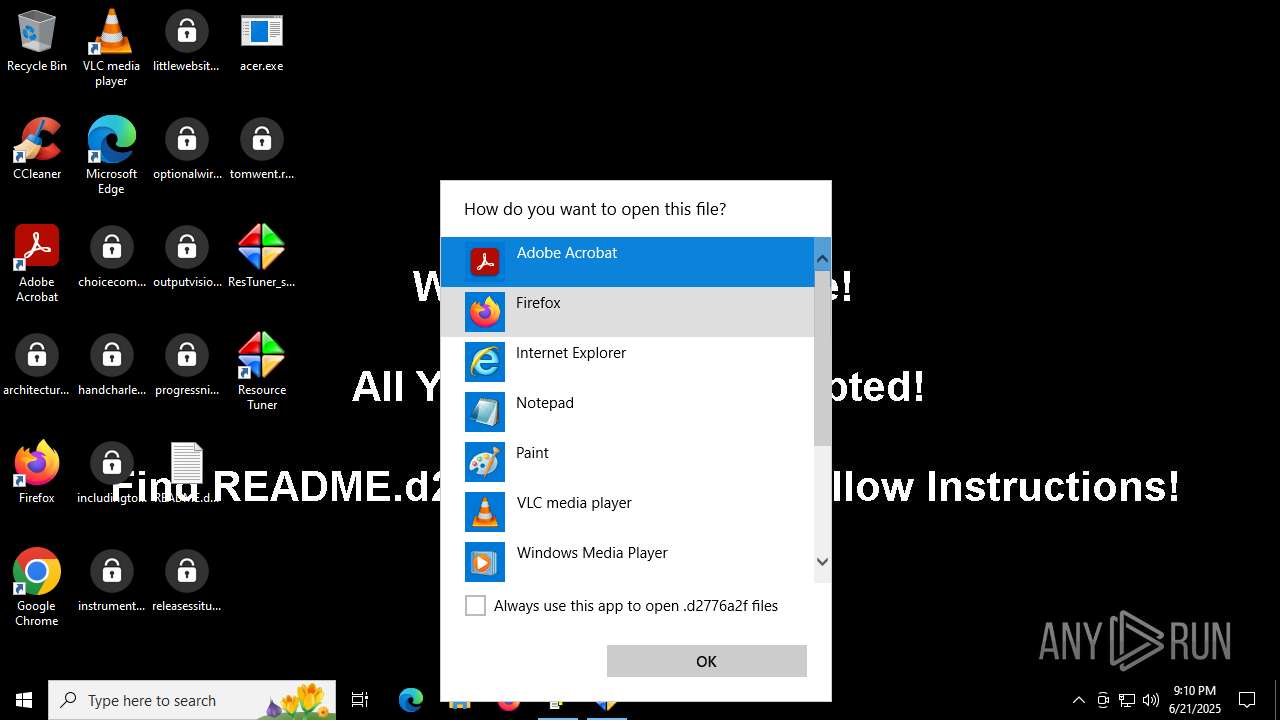Select VLC media player desktop shortcut
The width and height of the screenshot is (1280, 720).
(x=111, y=48)
